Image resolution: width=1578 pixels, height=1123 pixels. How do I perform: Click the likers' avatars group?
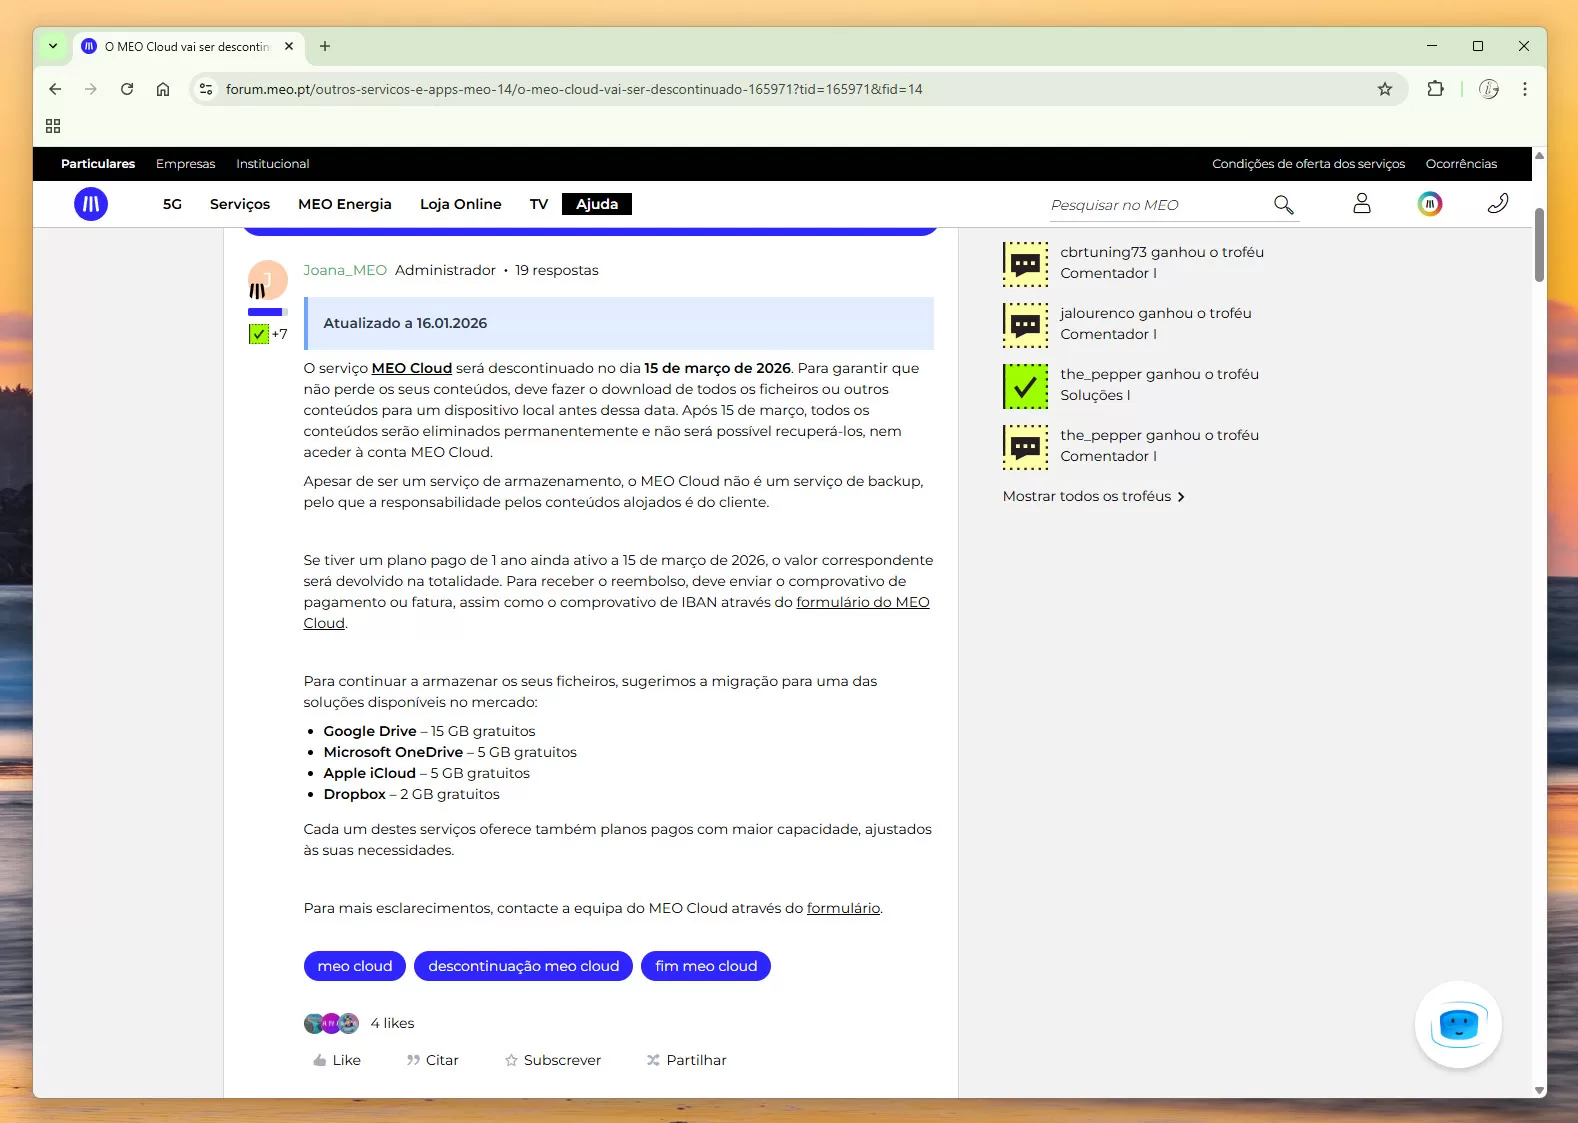pos(331,1023)
